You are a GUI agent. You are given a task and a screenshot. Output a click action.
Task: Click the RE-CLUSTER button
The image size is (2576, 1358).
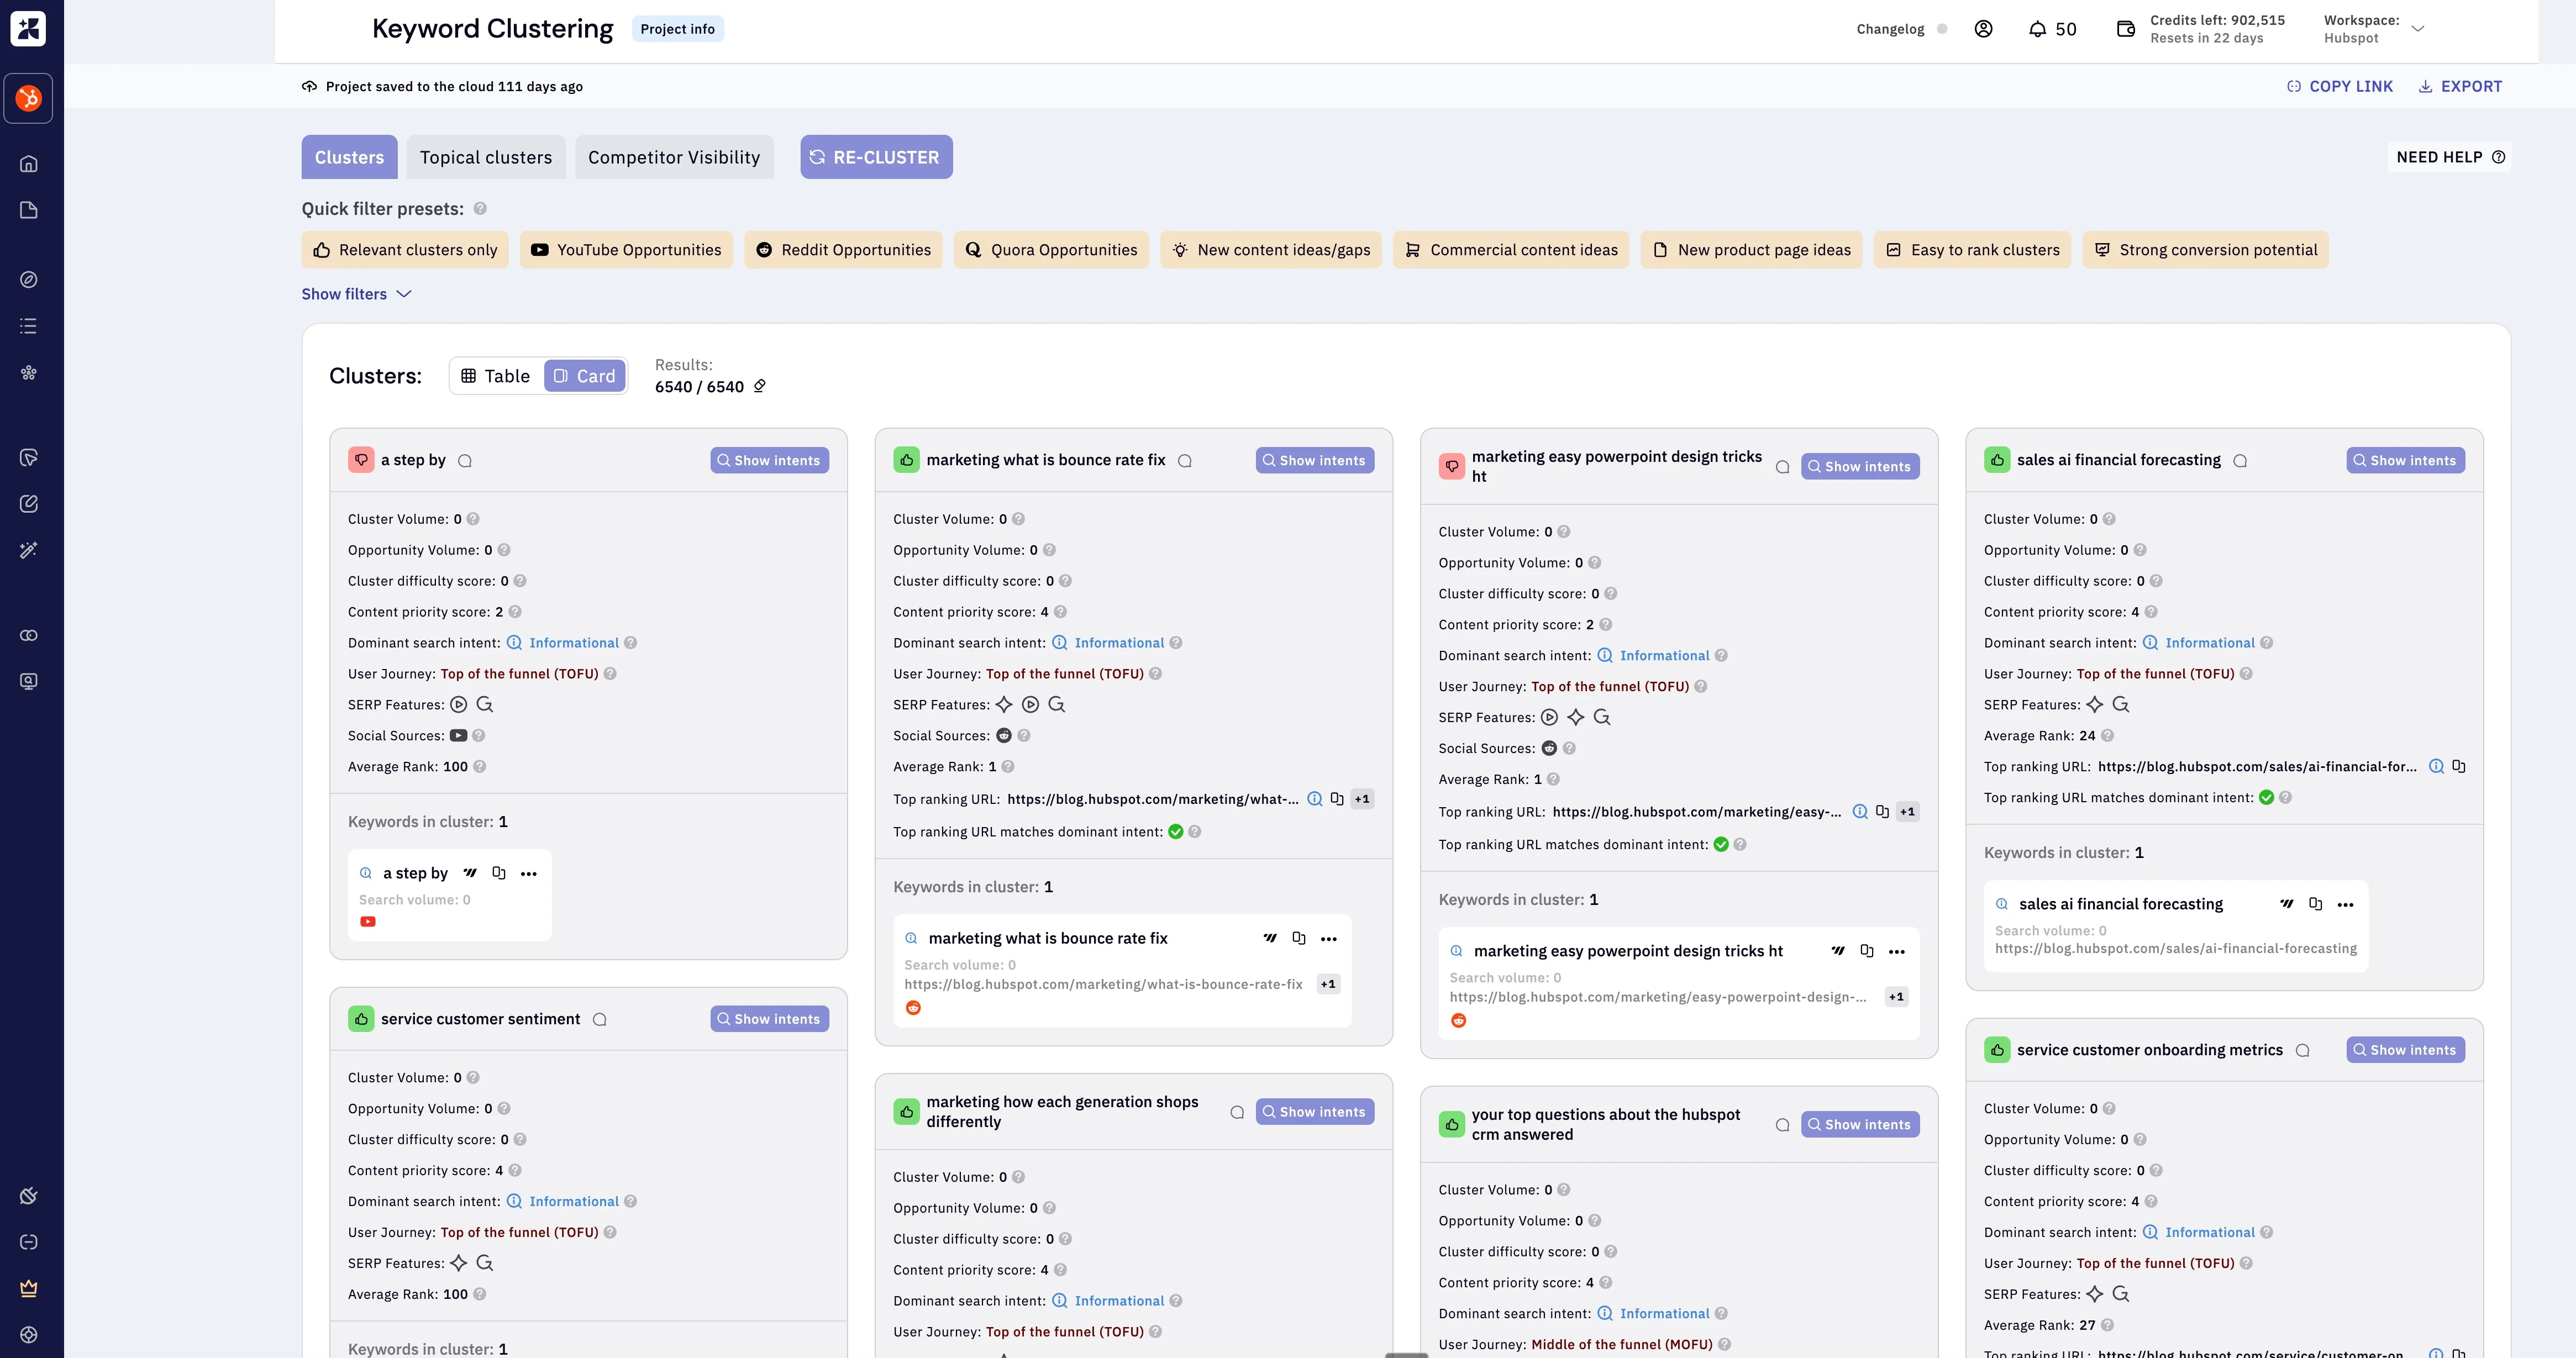(875, 157)
